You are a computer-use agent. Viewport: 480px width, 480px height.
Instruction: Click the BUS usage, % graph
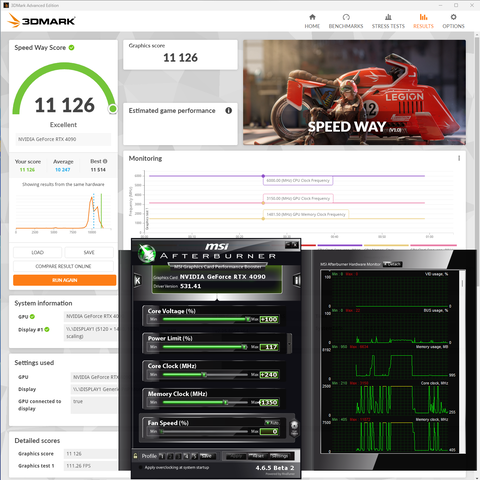(x=390, y=326)
